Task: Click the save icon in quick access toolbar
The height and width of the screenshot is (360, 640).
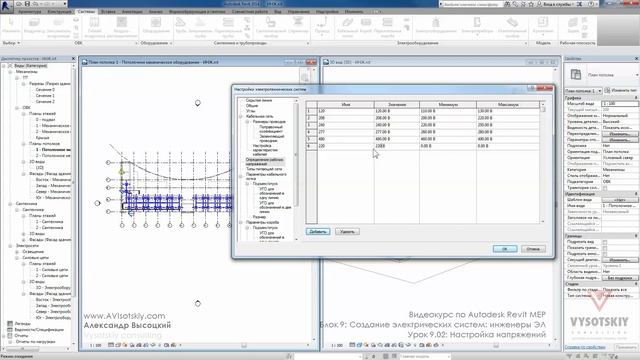Action: click(27, 4)
